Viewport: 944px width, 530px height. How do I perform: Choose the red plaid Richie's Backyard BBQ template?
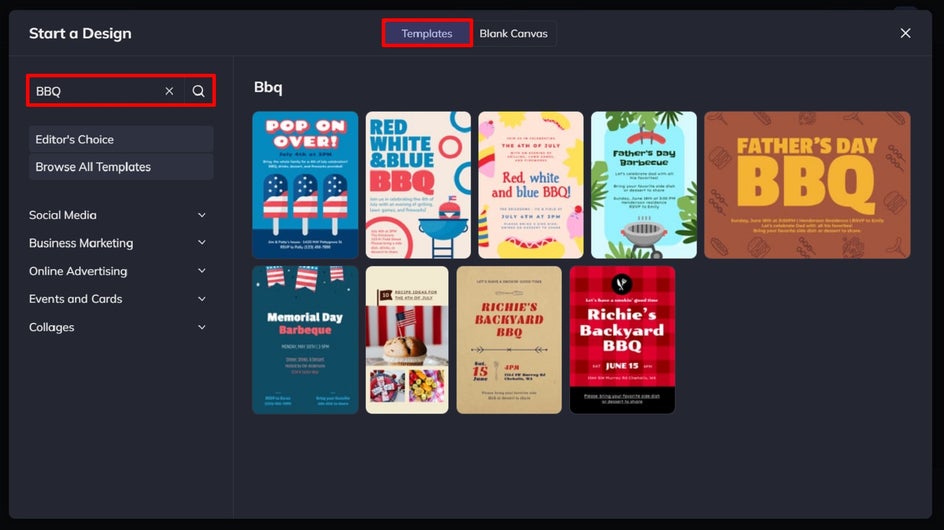coord(622,340)
